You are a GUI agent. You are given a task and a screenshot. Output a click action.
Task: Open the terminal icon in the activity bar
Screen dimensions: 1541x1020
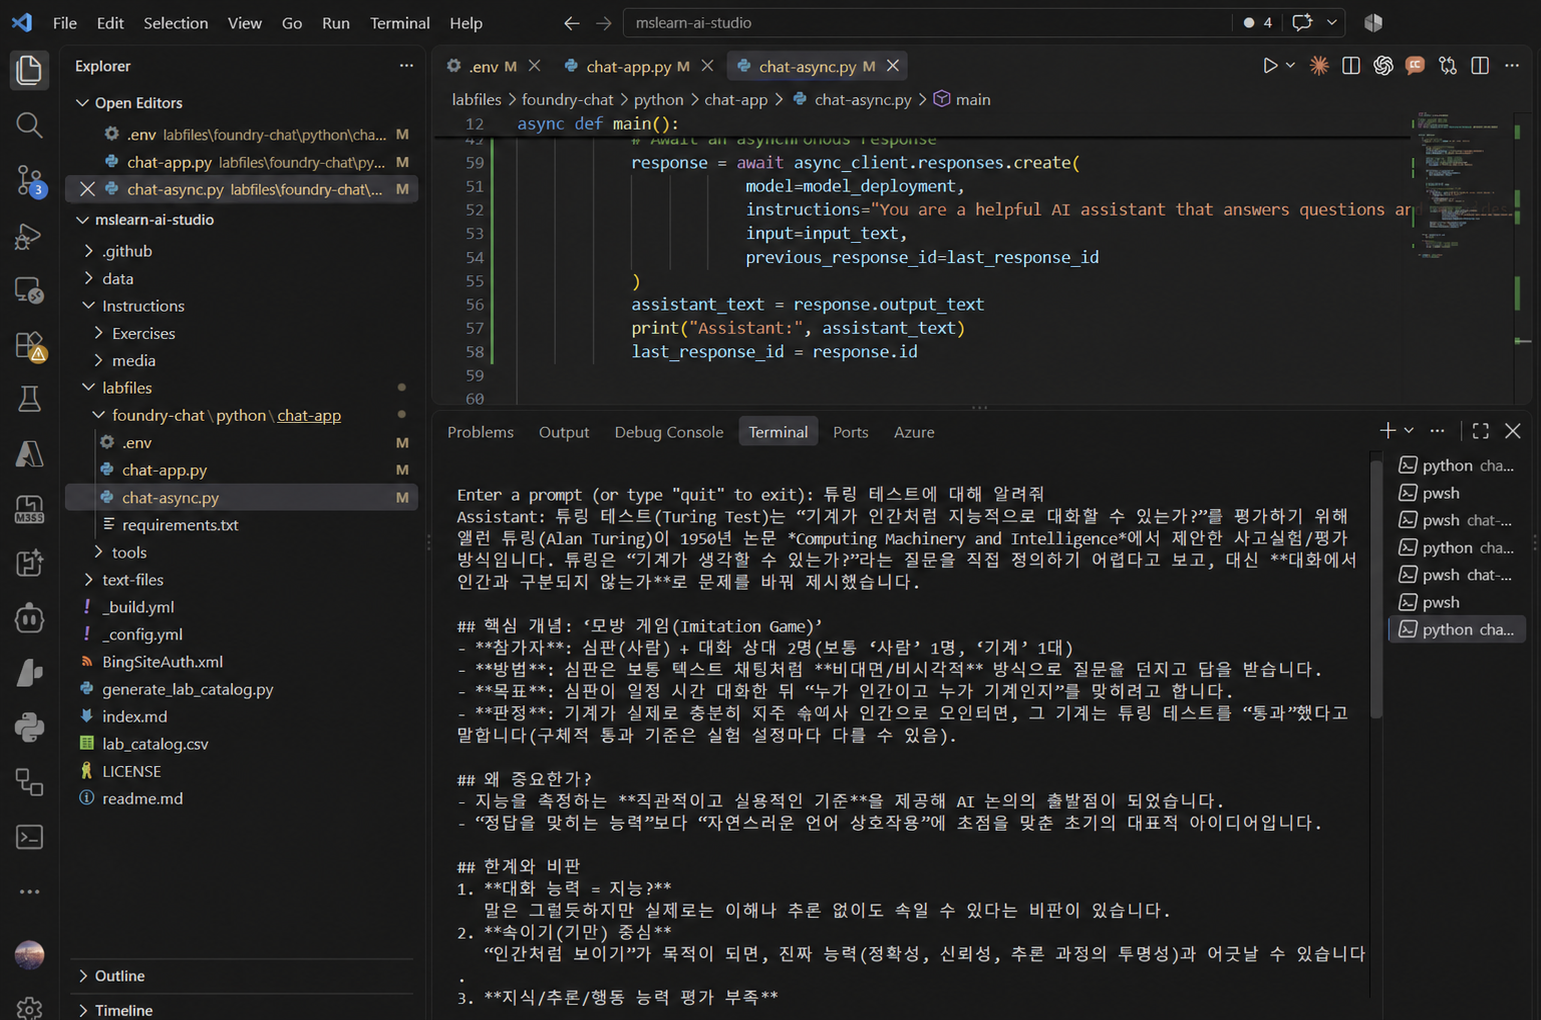point(29,837)
